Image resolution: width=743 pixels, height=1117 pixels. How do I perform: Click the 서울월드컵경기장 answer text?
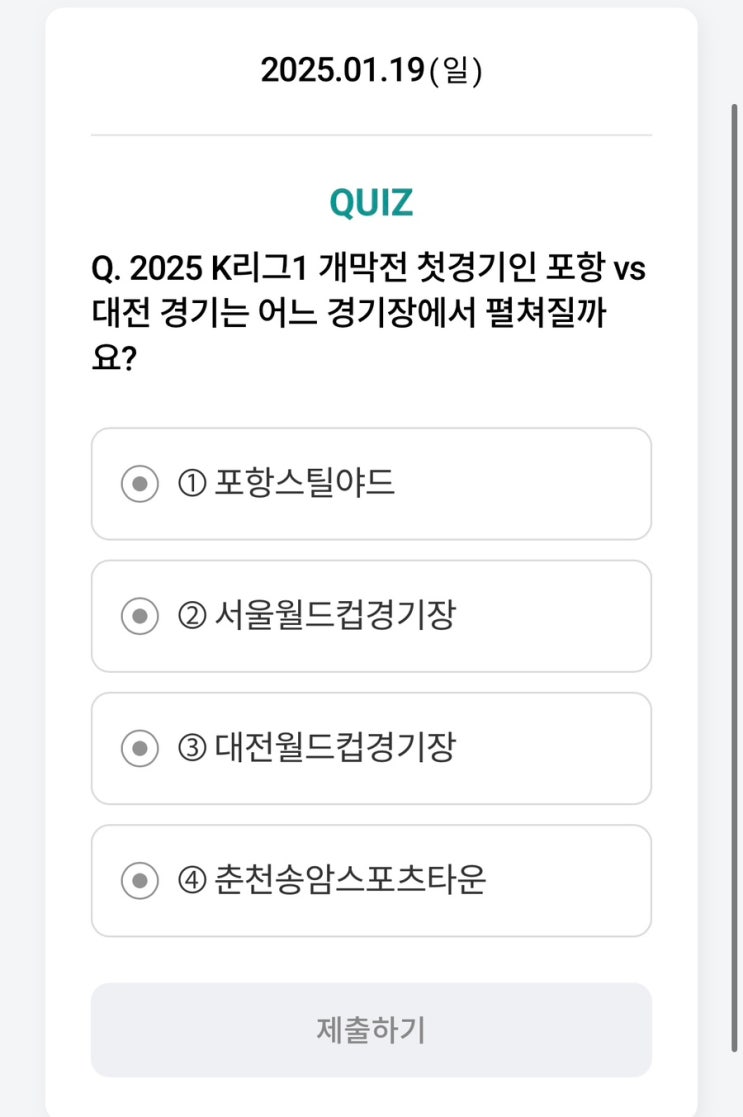(x=335, y=616)
